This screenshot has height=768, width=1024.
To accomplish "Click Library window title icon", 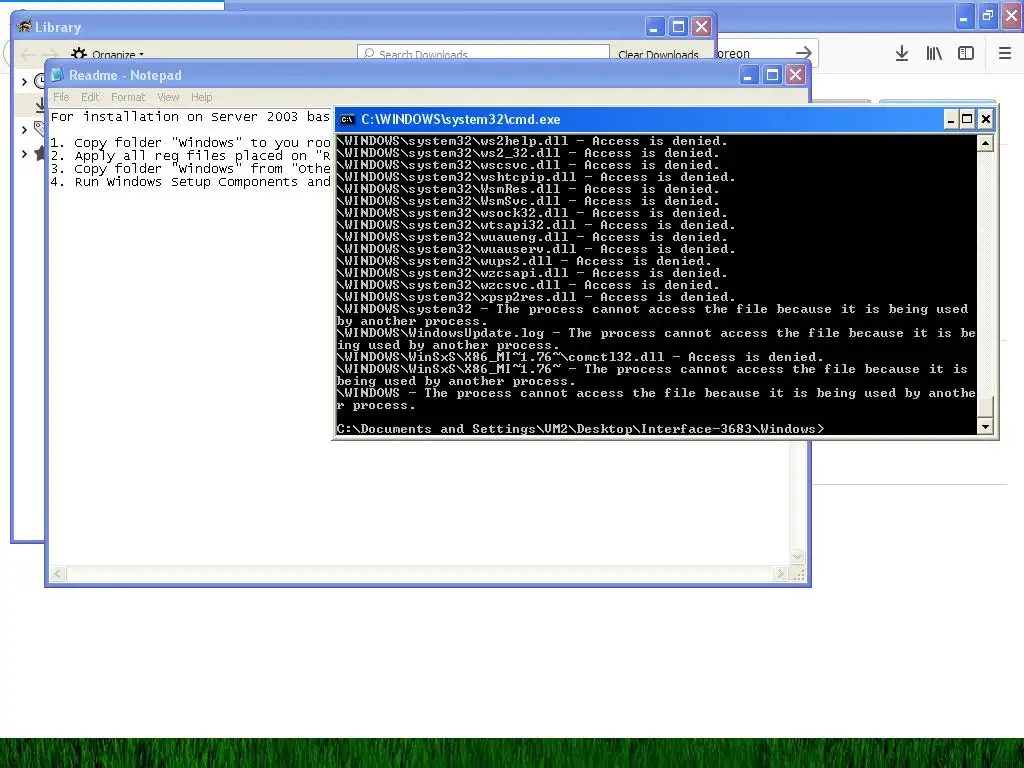I will [25, 26].
